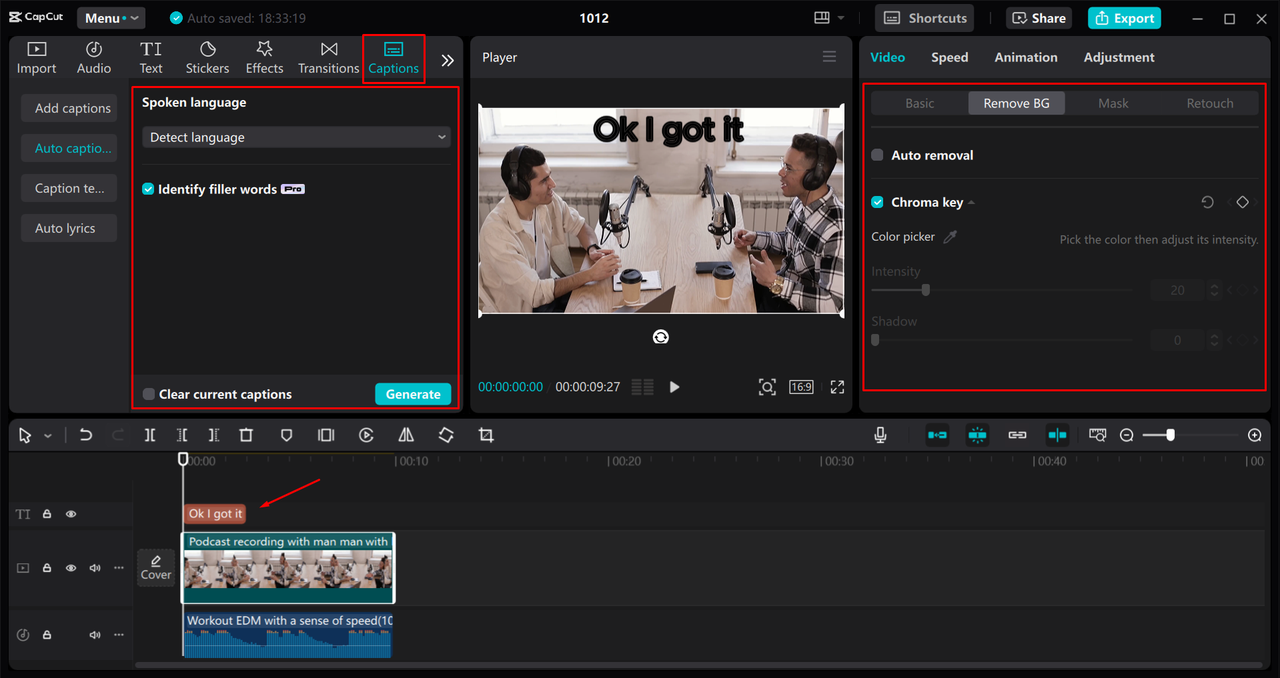Add a Chroma key keyframe diamond
1280x678 pixels.
(1242, 202)
